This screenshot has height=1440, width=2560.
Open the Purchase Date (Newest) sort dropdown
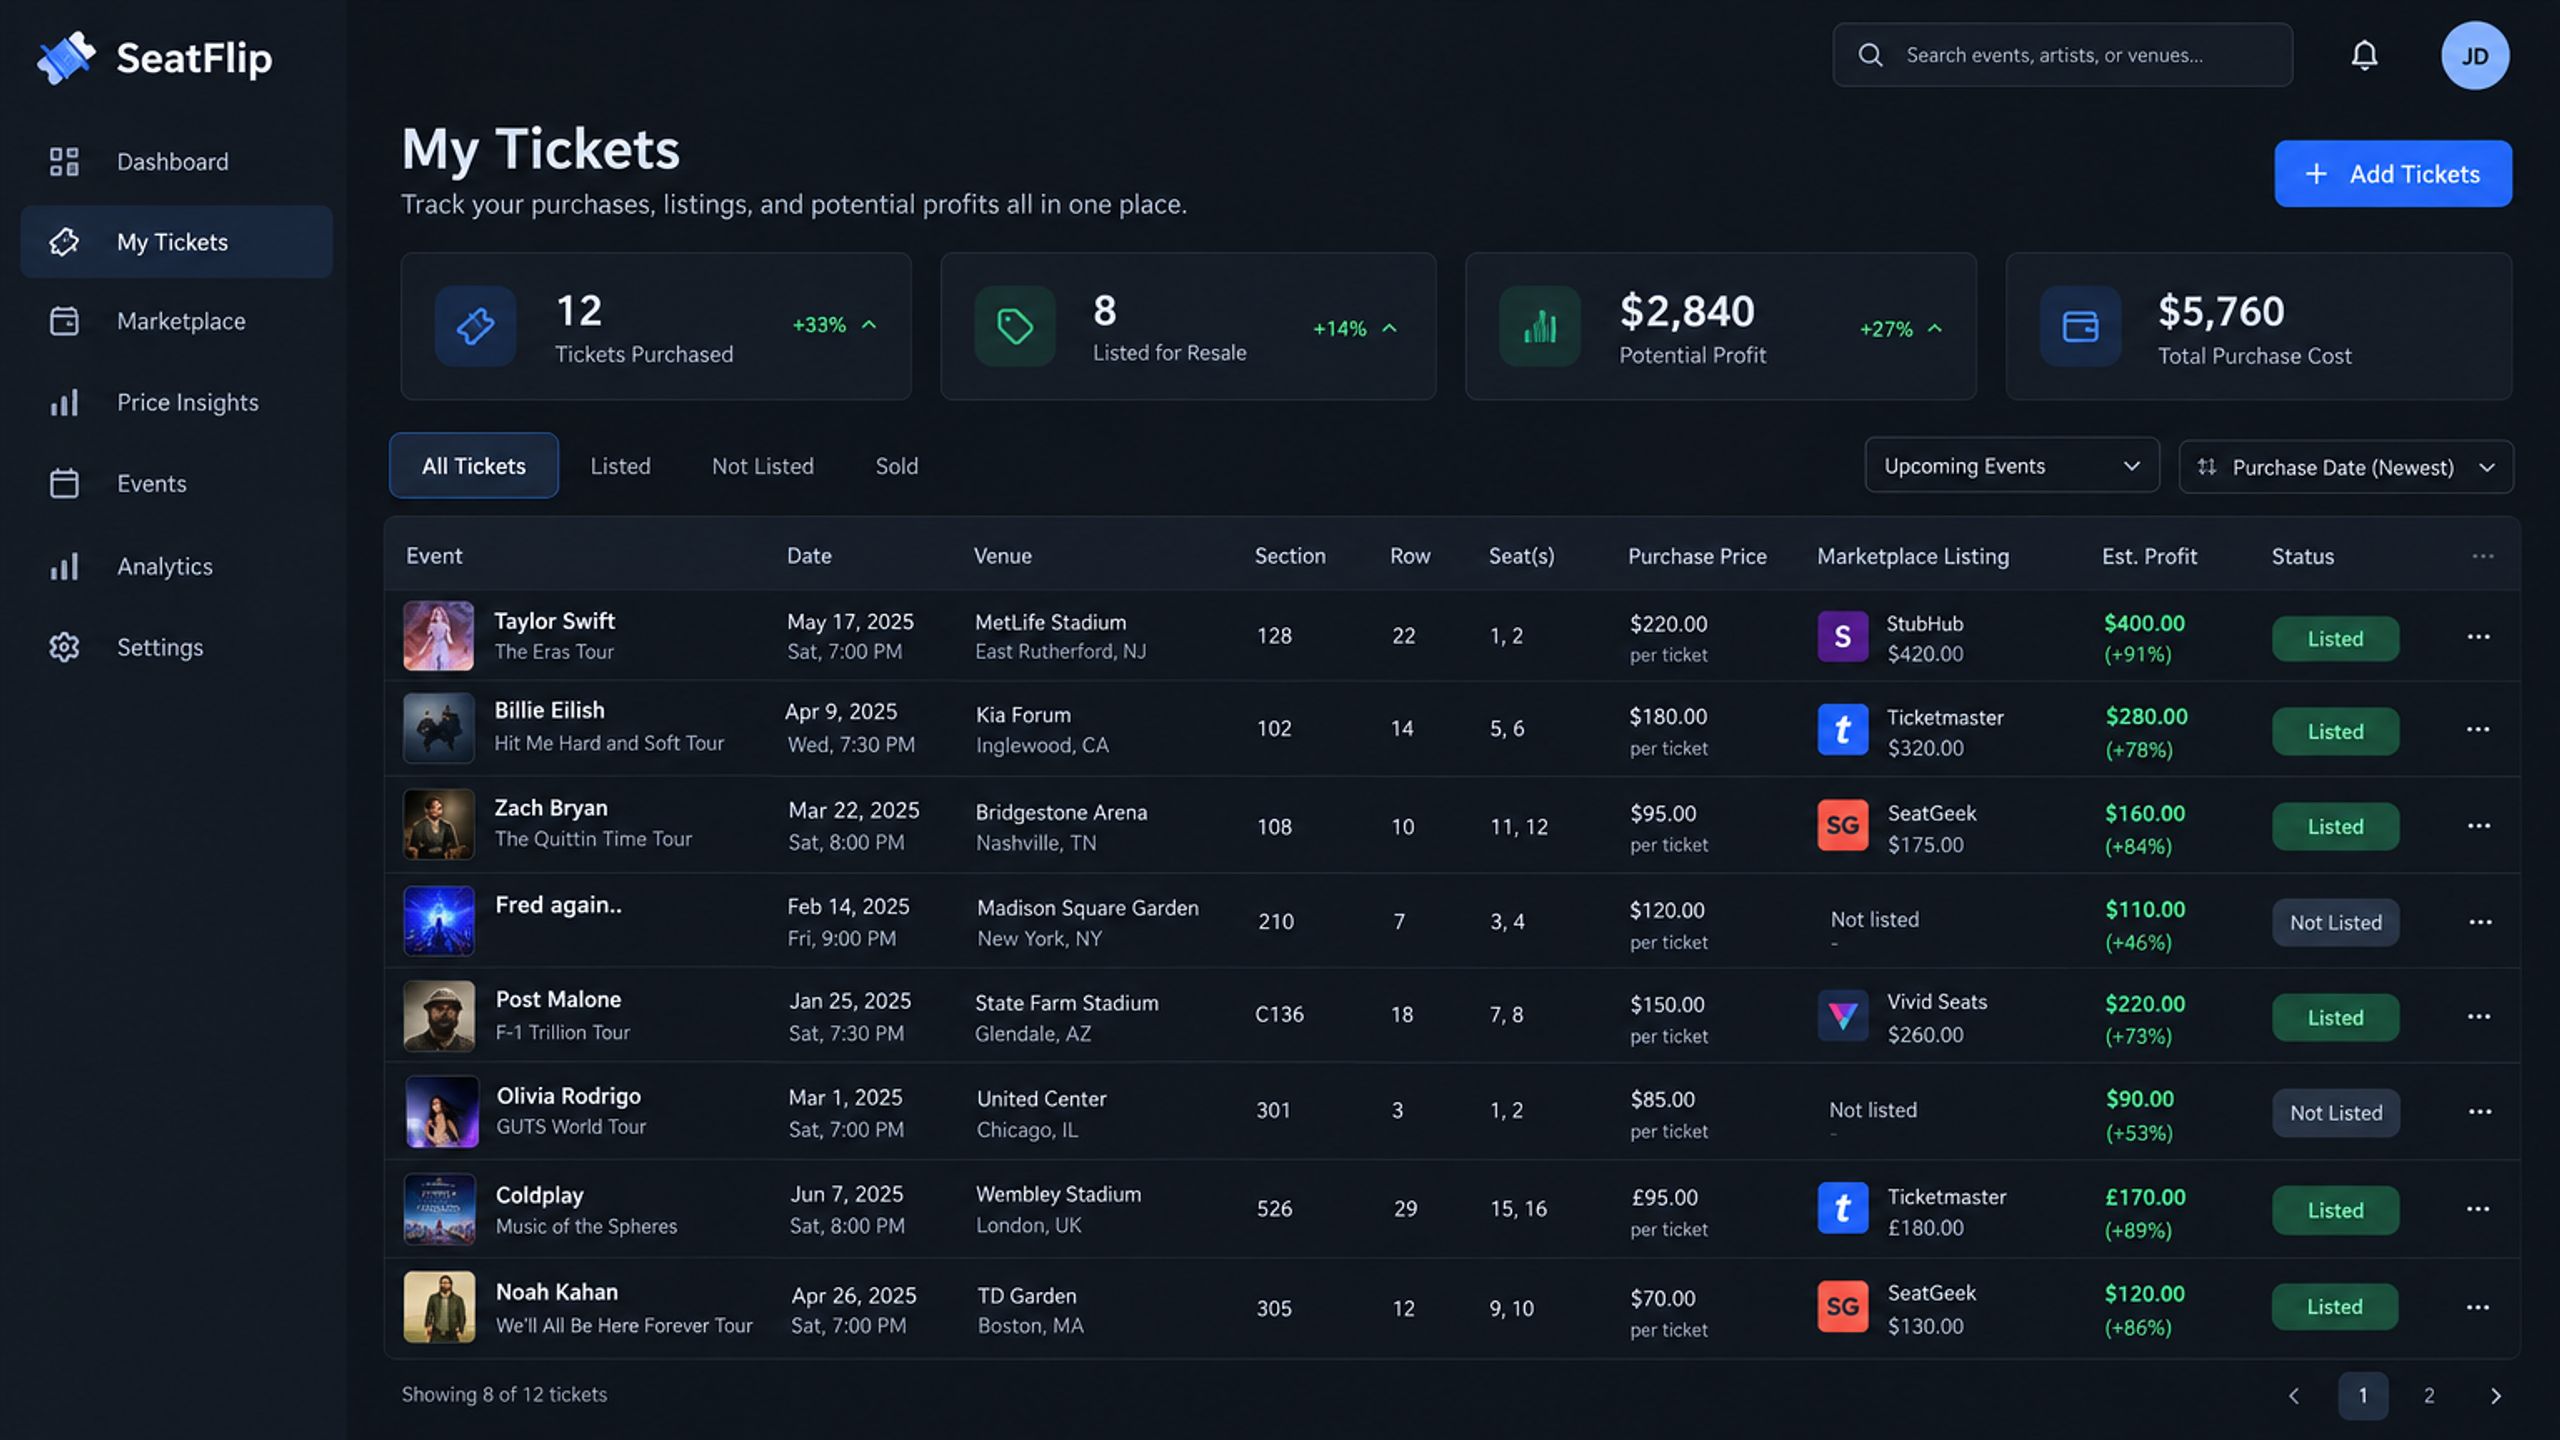point(2345,467)
